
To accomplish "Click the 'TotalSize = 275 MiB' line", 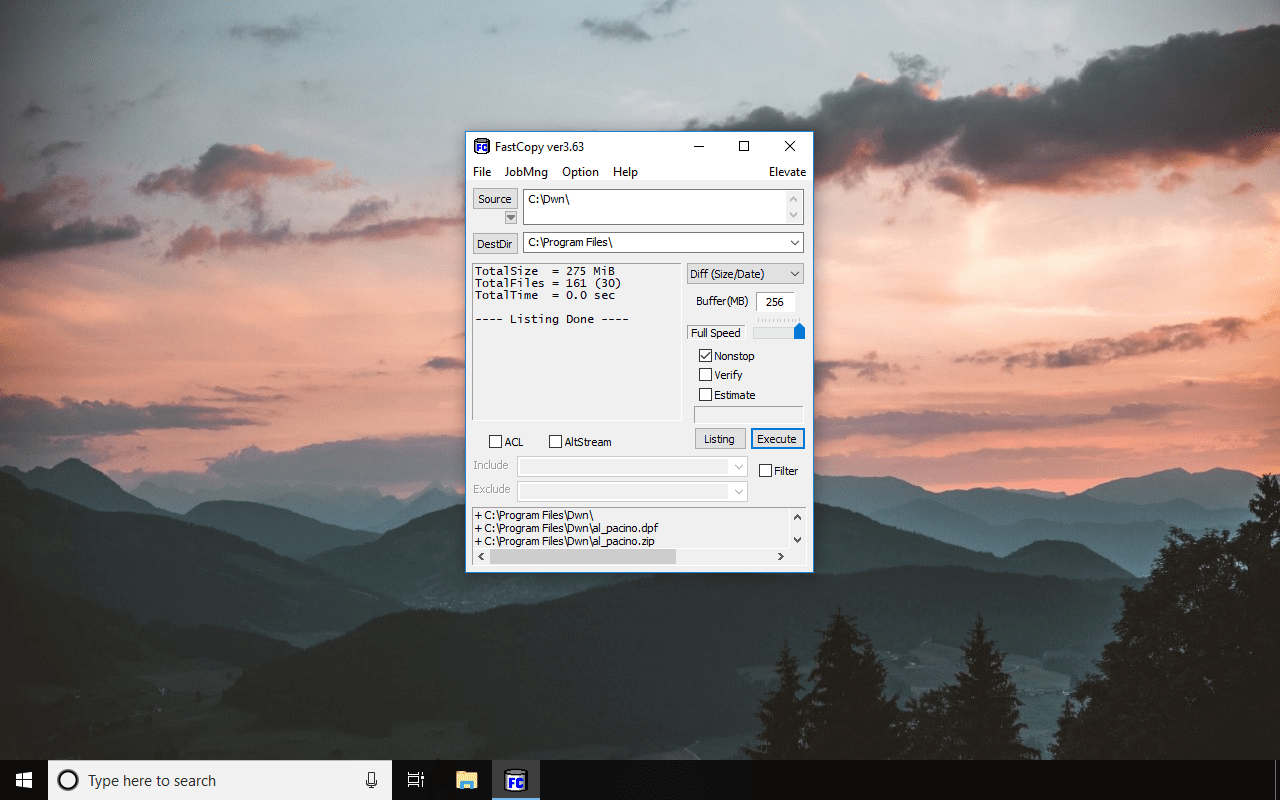I will (x=545, y=271).
